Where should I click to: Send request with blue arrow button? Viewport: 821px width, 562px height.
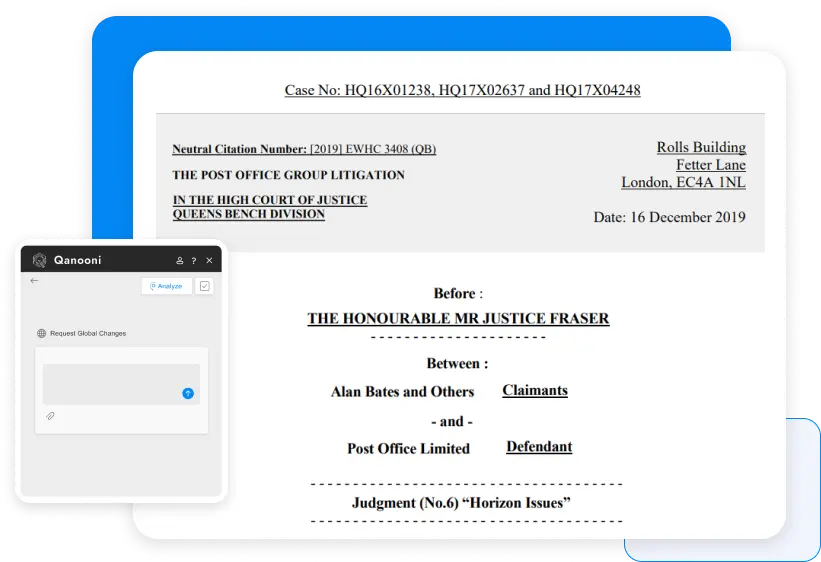coord(187,393)
